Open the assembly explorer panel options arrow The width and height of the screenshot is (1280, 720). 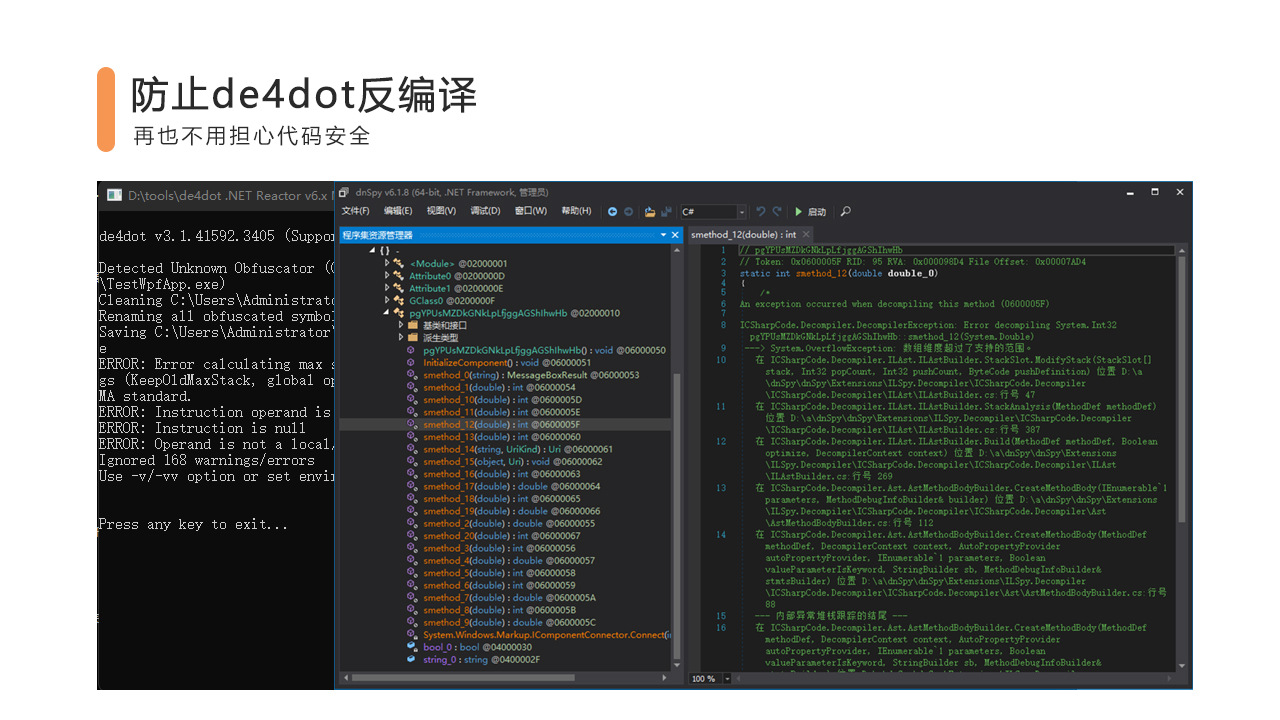click(662, 235)
